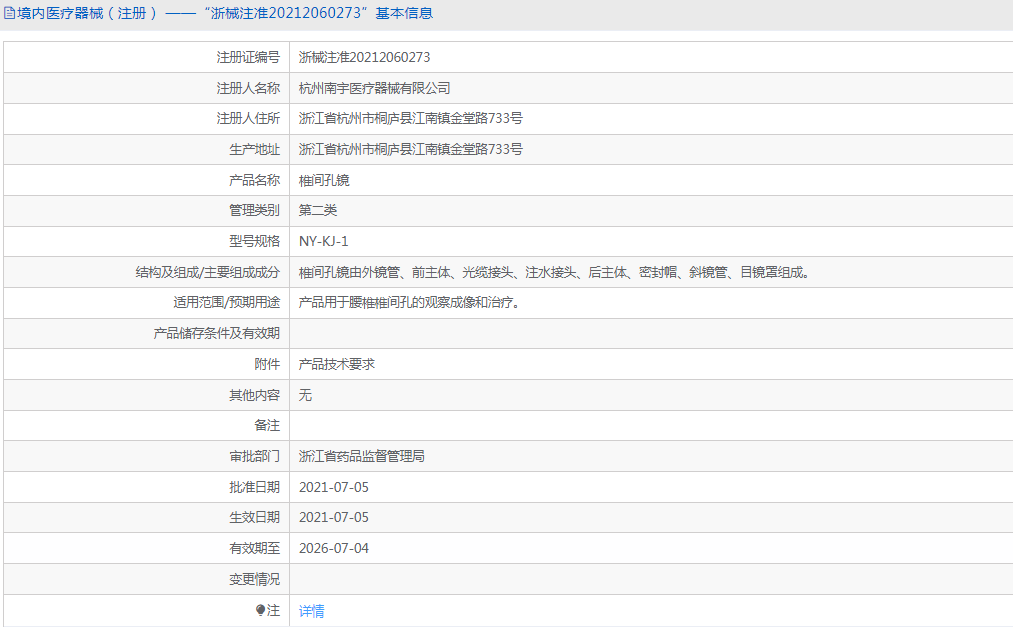
Task: Select the registrant name 杭州南宇医疗器械有限公司
Action: 375,88
